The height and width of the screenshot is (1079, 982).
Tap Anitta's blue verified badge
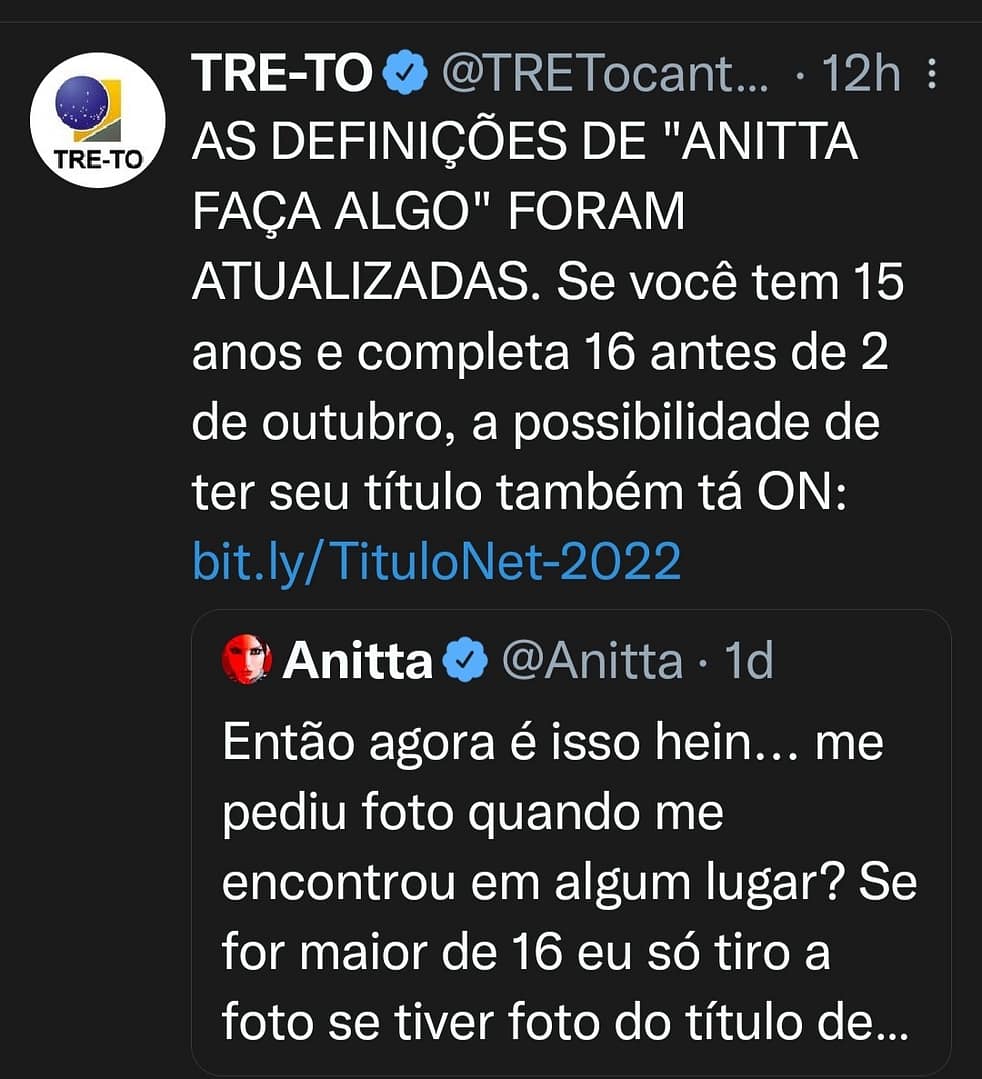pos(465,661)
